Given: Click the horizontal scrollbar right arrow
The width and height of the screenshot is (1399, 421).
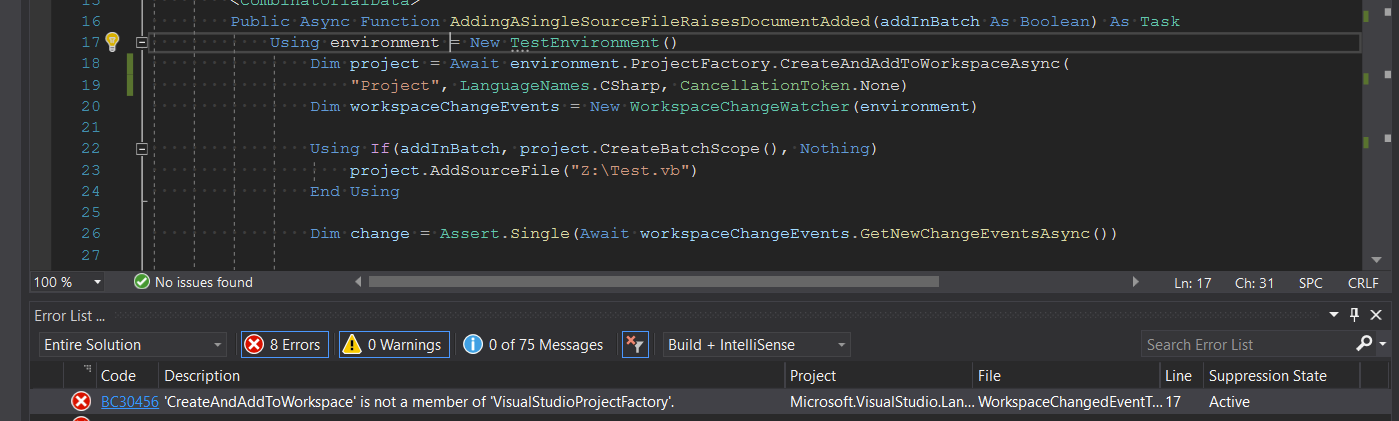Looking at the screenshot, I should 1134,282.
